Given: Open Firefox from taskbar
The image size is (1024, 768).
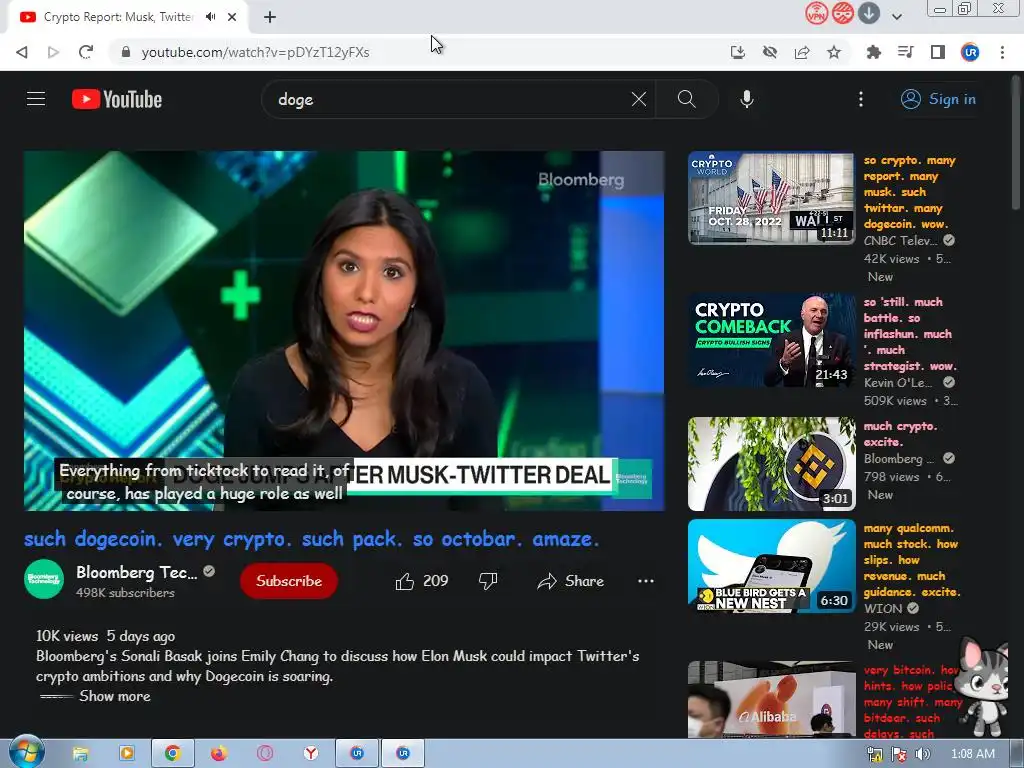Looking at the screenshot, I should (219, 754).
